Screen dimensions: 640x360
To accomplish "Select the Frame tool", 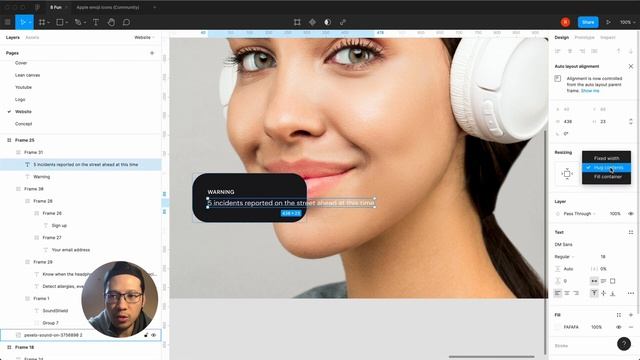I will (x=42, y=22).
